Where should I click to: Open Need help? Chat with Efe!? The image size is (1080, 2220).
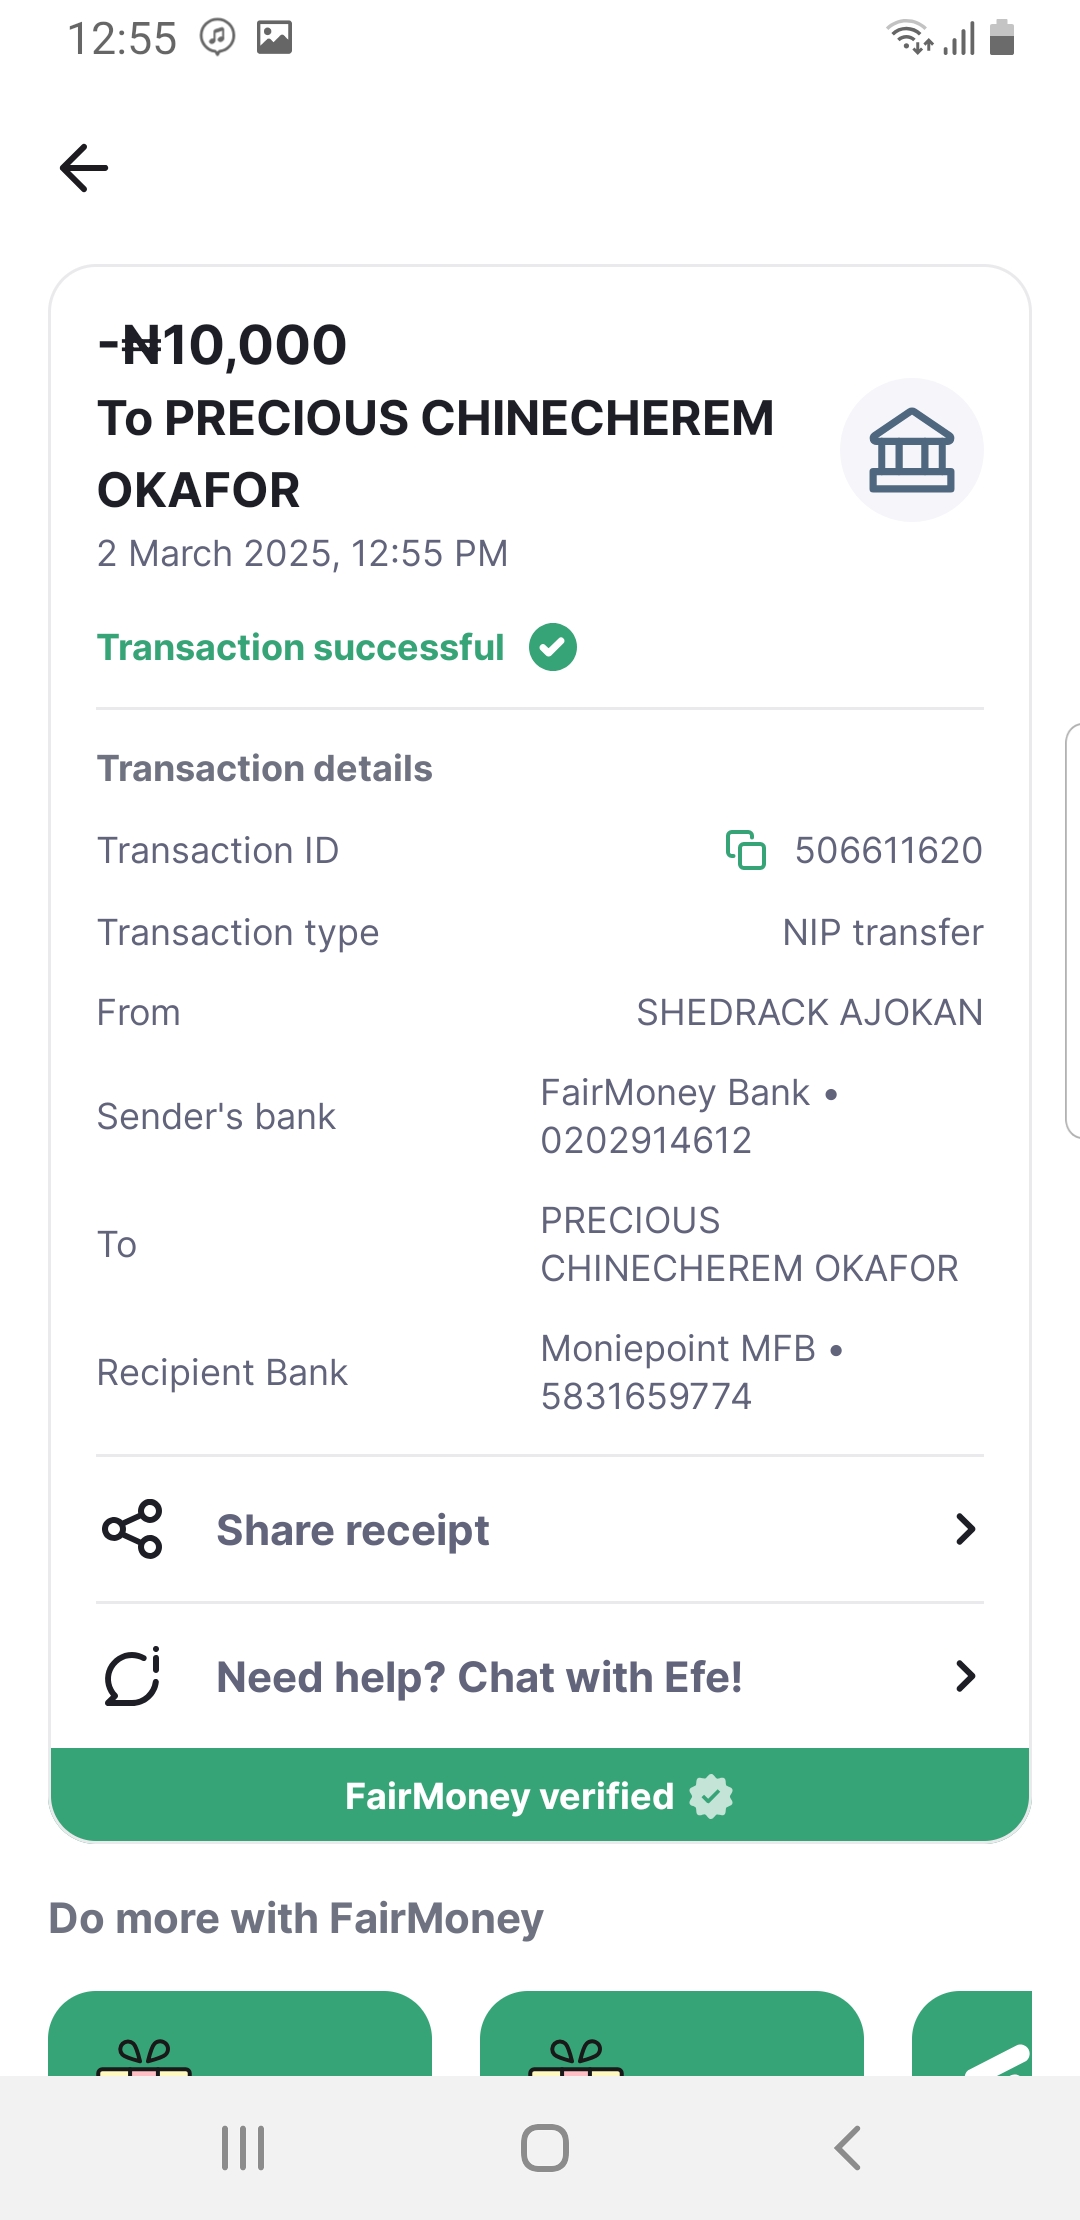(x=479, y=1677)
